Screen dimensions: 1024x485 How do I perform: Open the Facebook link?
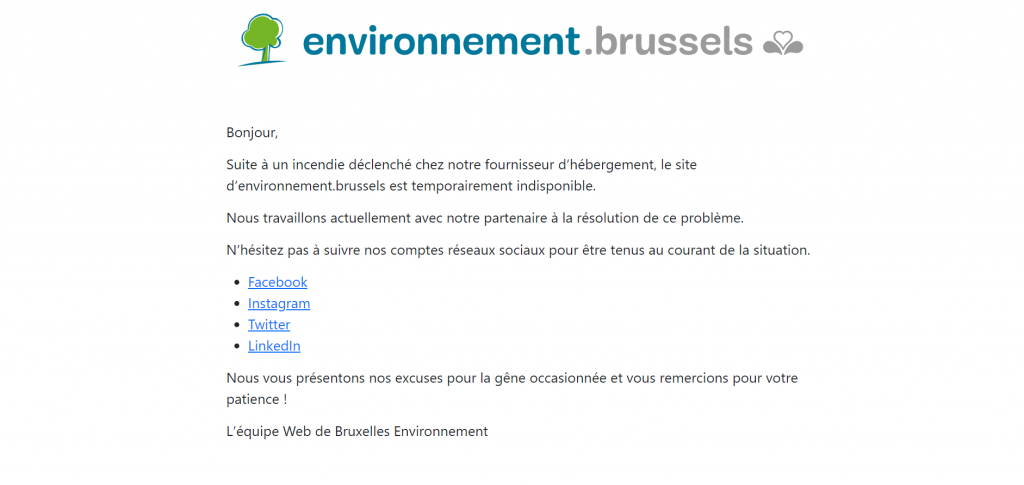277,282
